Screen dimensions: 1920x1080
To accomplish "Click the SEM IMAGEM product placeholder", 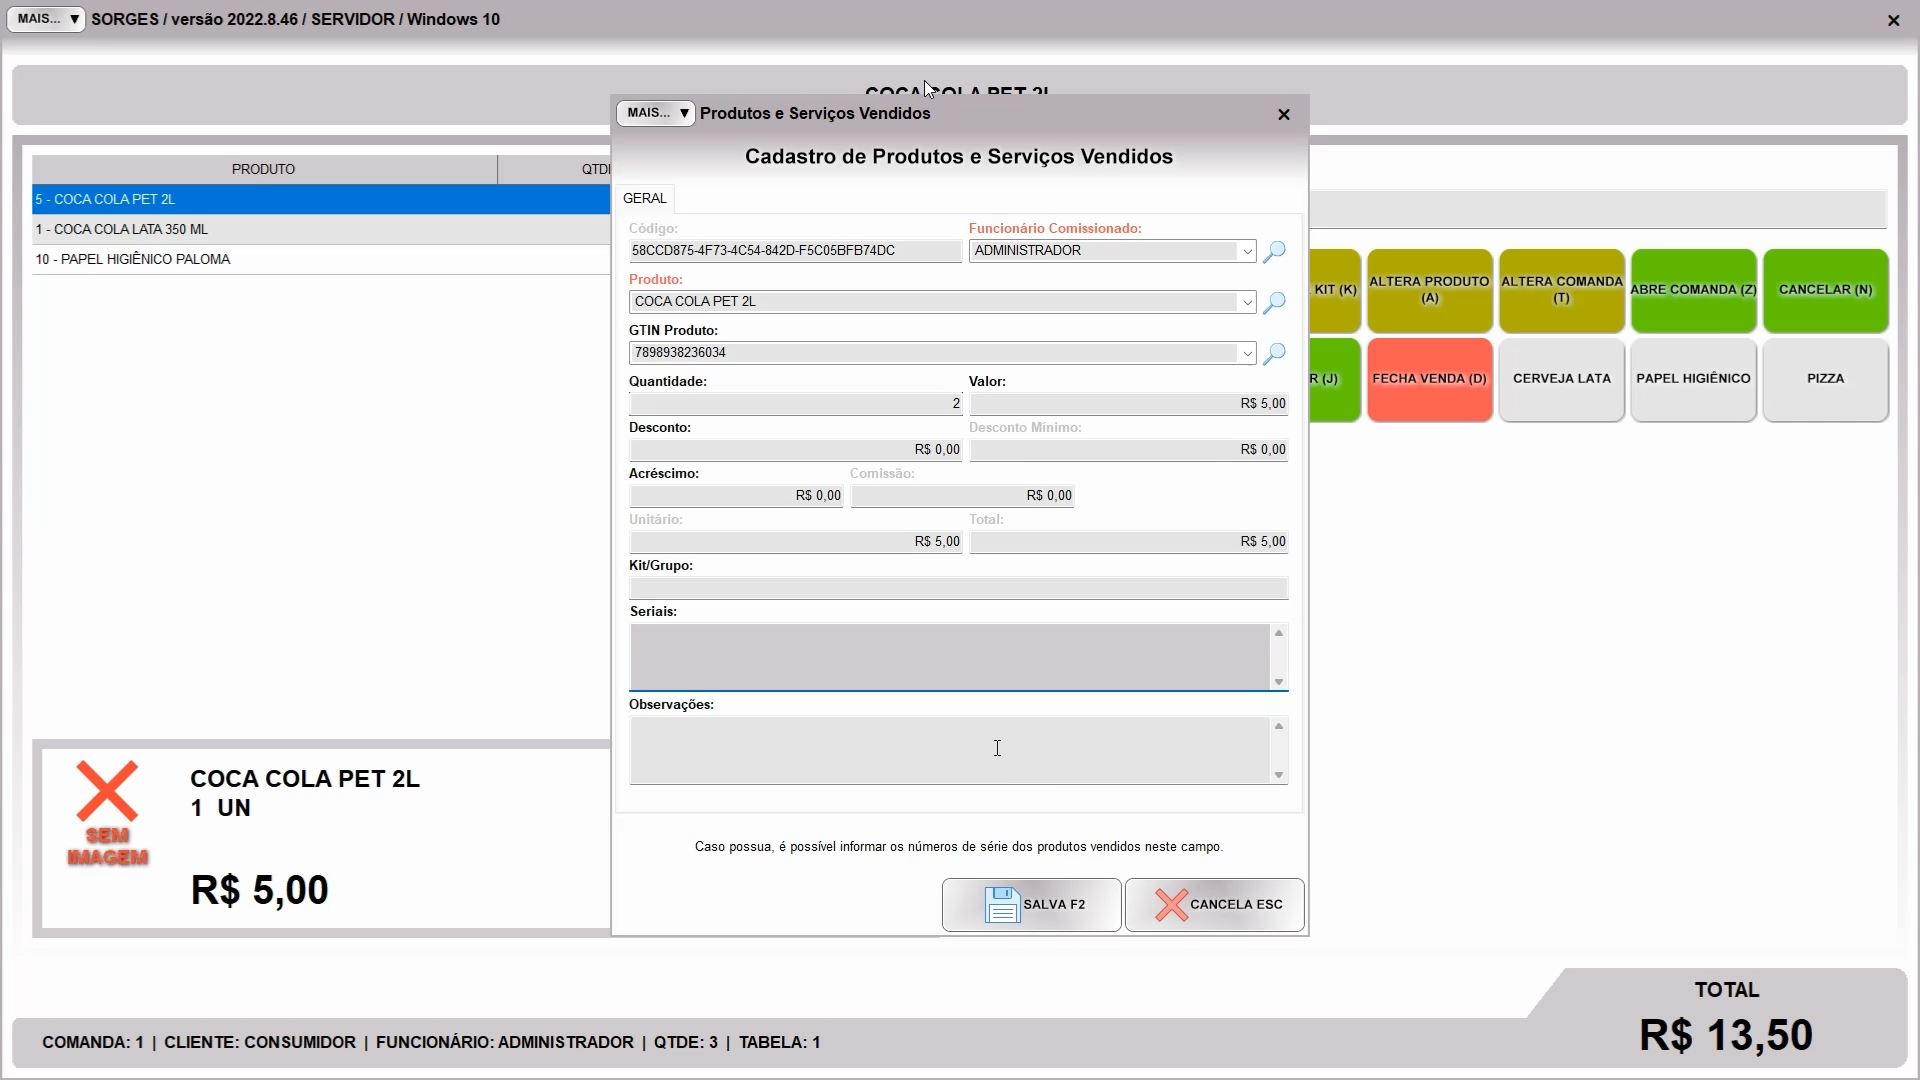I will pyautogui.click(x=107, y=814).
